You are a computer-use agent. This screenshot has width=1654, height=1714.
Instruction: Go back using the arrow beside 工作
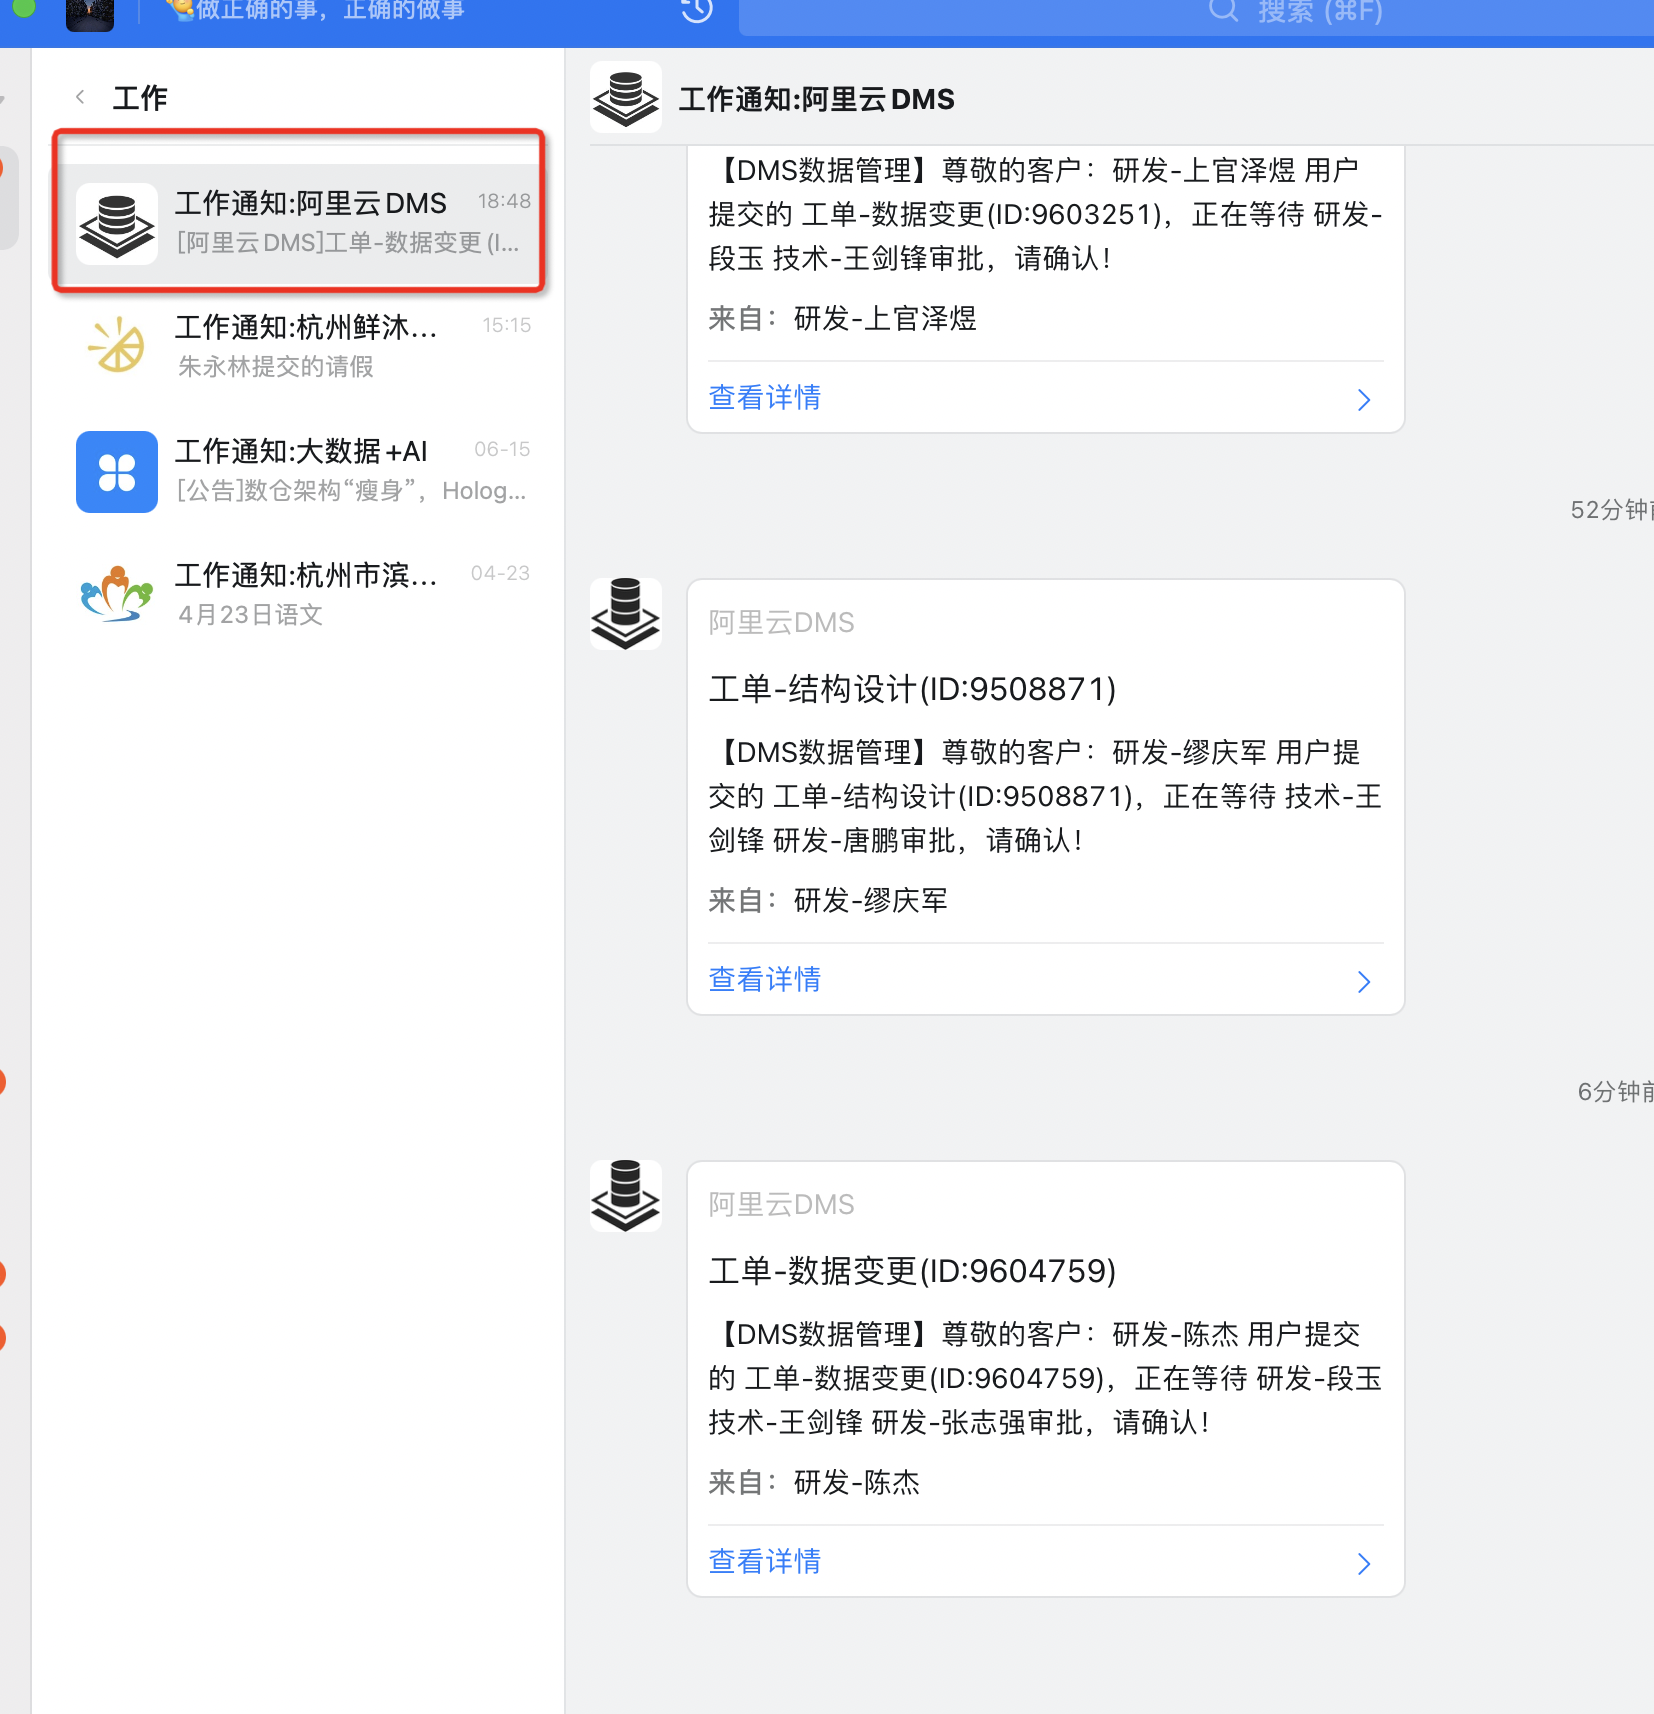click(x=80, y=97)
